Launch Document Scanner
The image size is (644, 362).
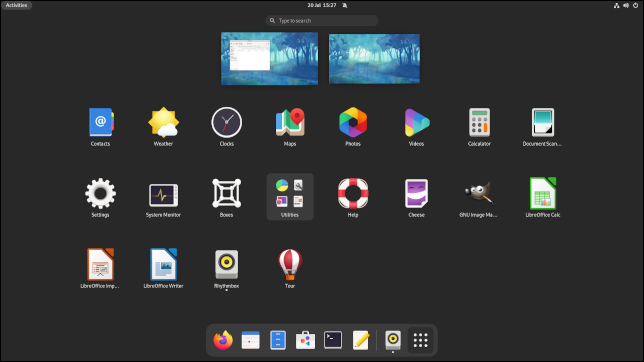[x=542, y=127]
